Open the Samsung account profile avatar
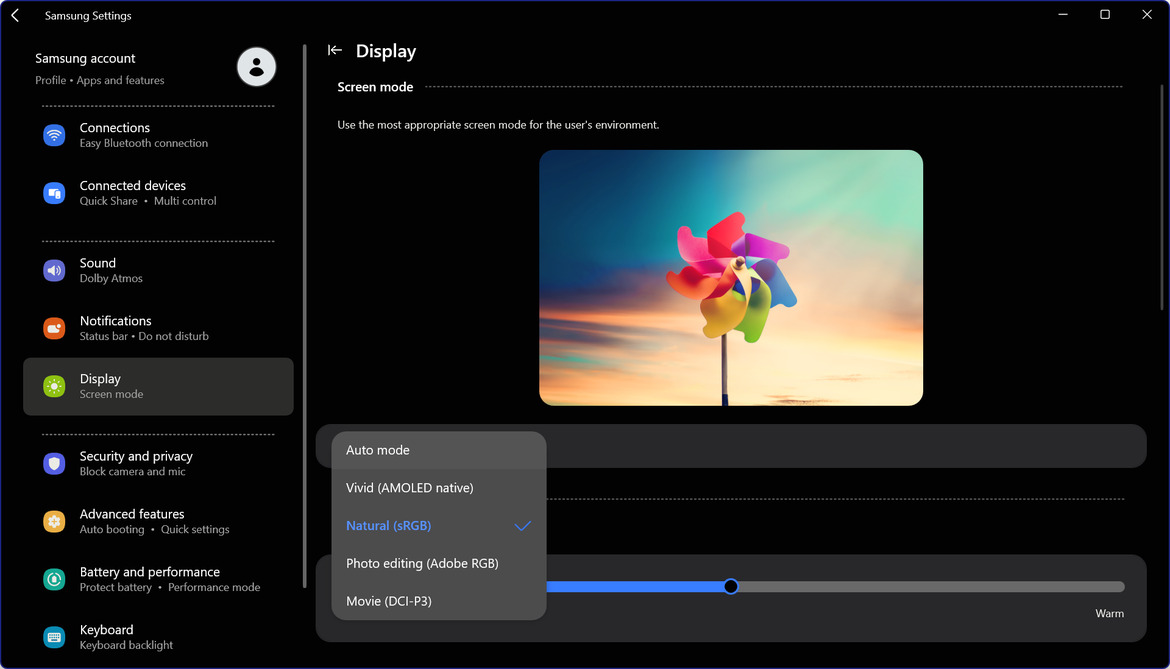 (x=256, y=67)
